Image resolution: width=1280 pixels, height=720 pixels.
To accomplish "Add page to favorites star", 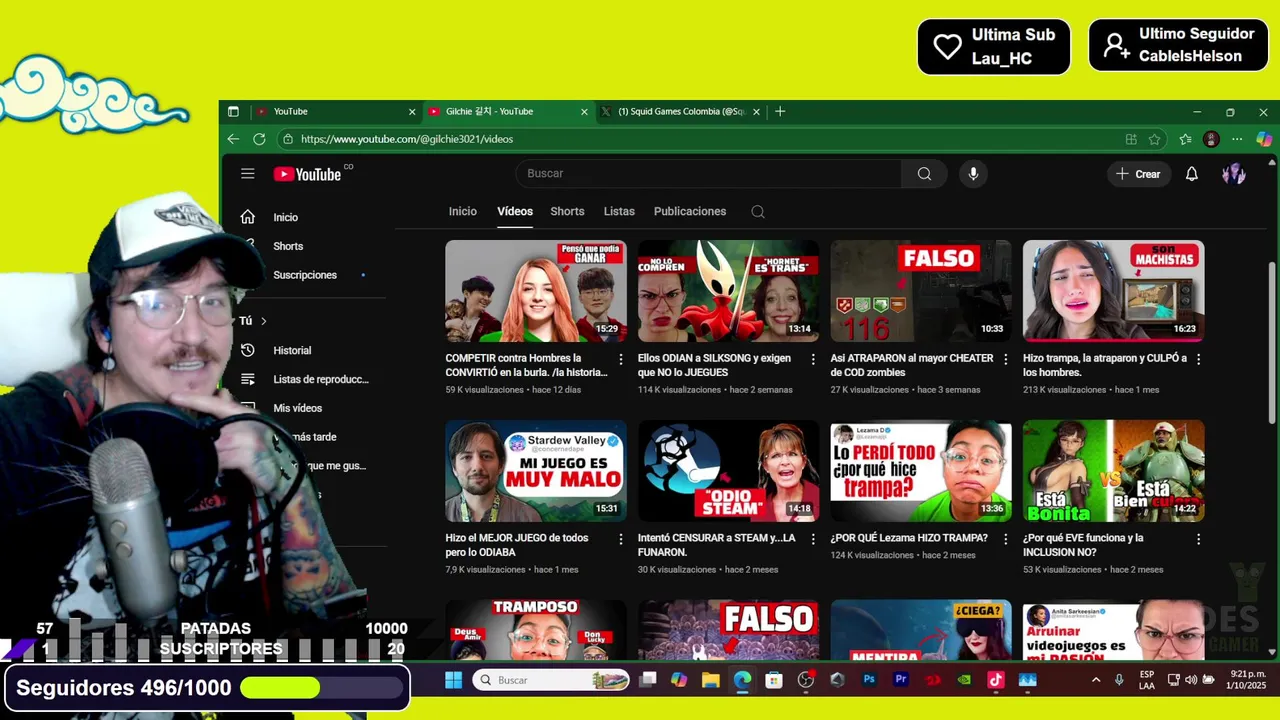I will point(1154,139).
